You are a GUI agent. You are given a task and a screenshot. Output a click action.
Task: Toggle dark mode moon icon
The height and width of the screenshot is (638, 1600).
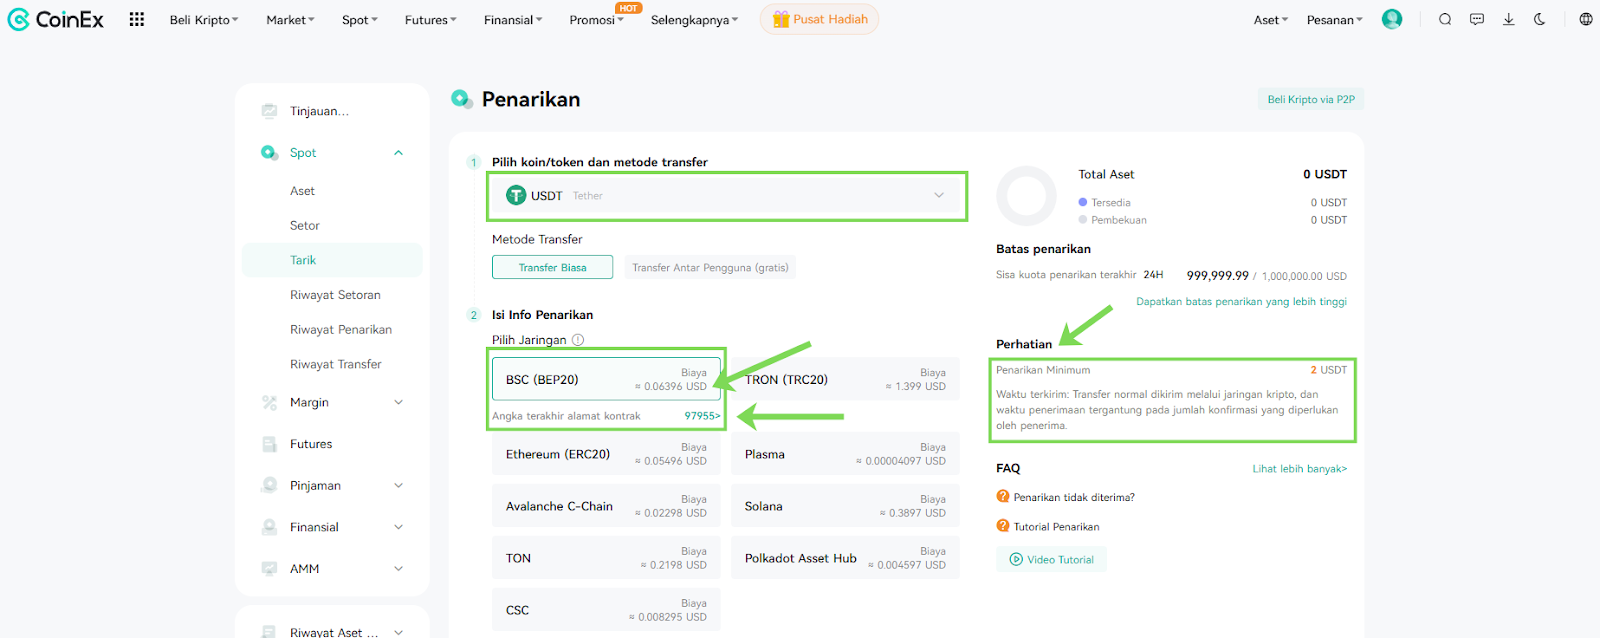pyautogui.click(x=1540, y=19)
